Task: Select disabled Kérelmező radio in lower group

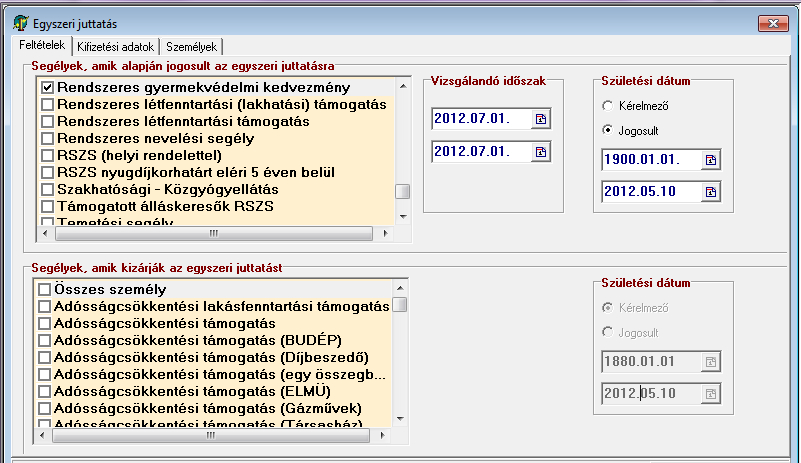Action: coord(607,308)
